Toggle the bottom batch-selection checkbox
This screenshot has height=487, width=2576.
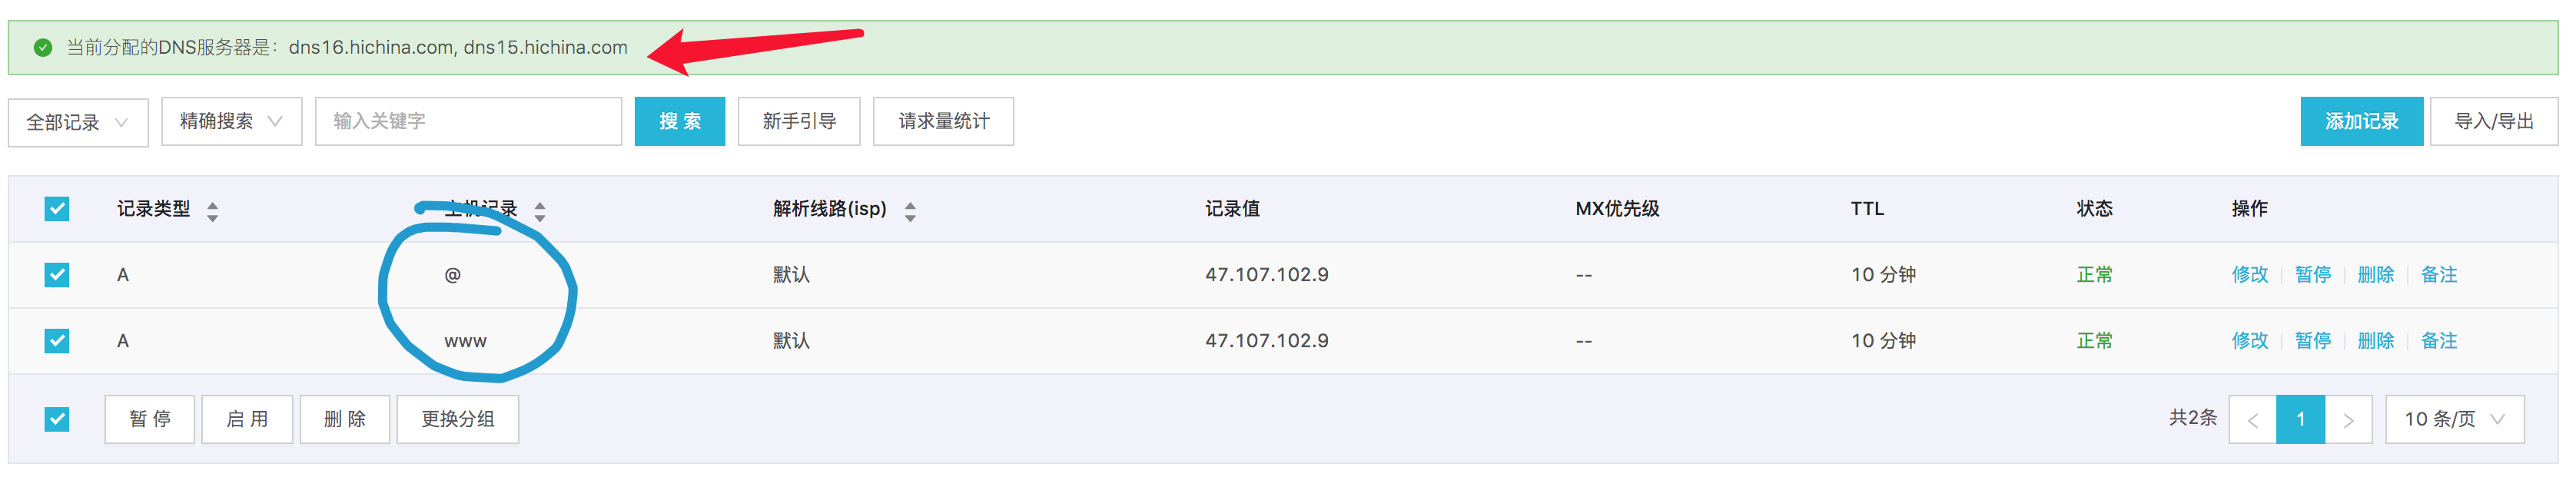click(x=57, y=419)
